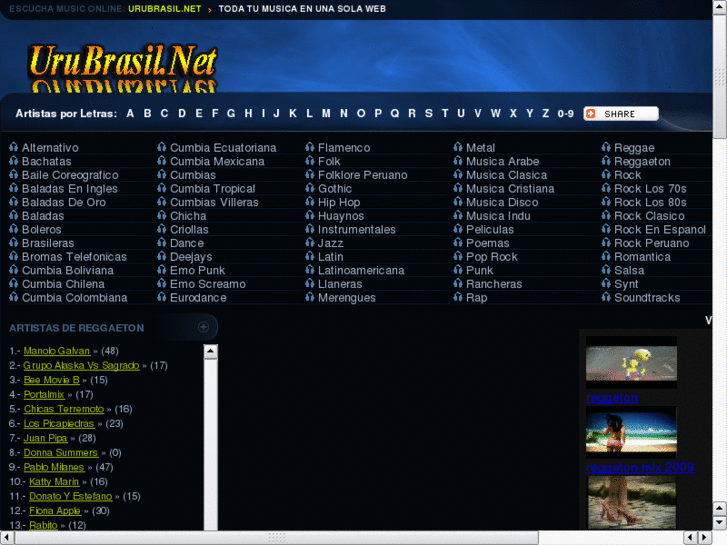Open the Rock En Espanol genre
This screenshot has width=727, height=545.
(660, 229)
